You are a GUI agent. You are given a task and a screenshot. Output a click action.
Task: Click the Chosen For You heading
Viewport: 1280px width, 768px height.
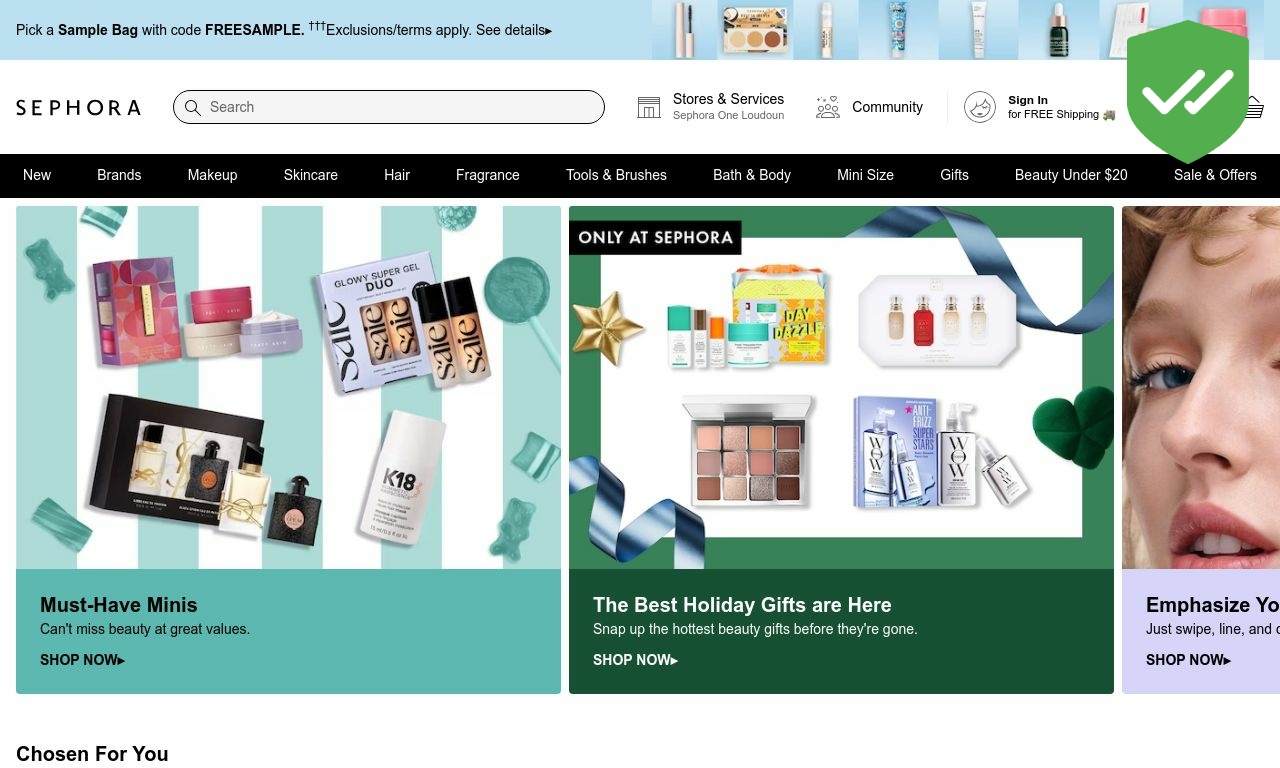point(92,754)
